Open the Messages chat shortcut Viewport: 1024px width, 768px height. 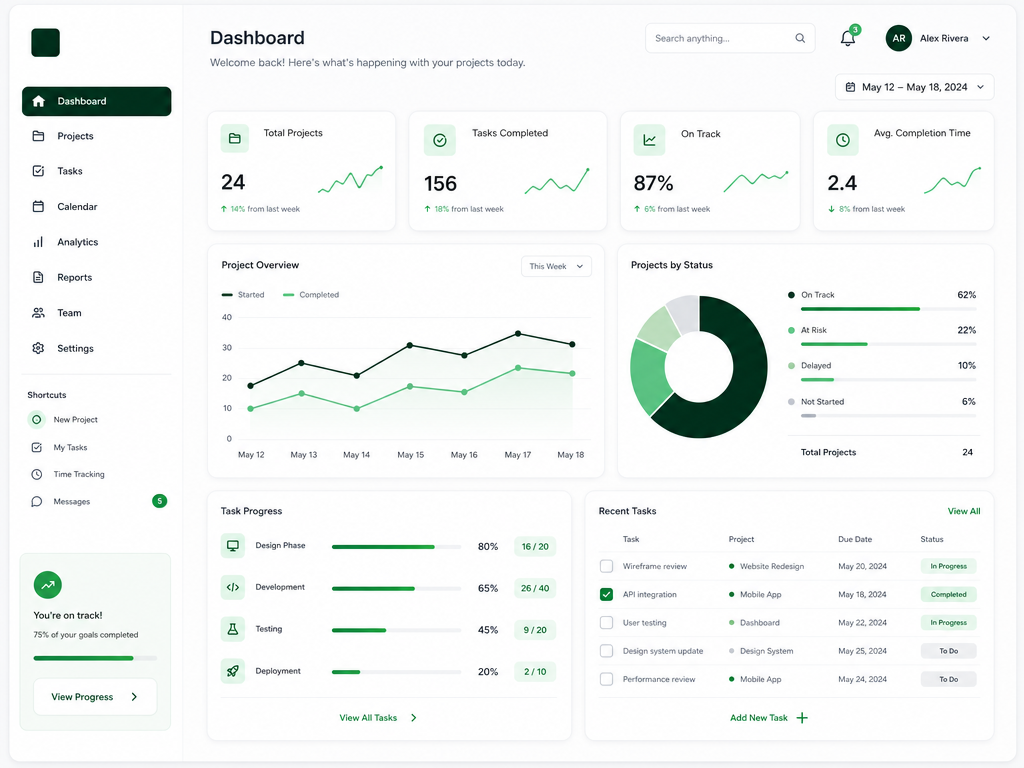(37, 502)
